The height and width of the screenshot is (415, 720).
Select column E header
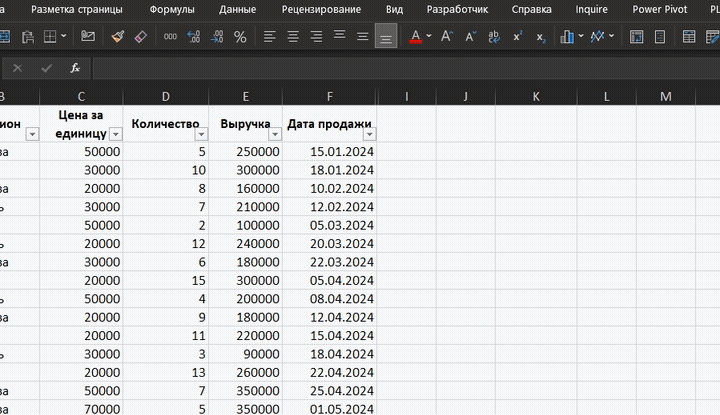pyautogui.click(x=246, y=96)
